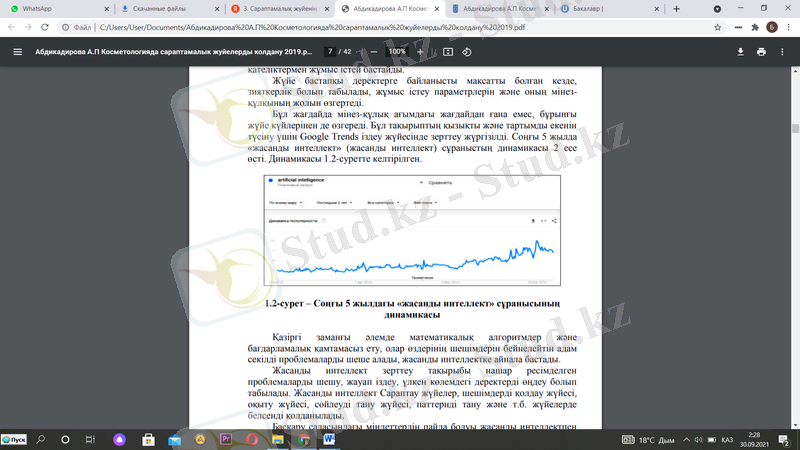Close the WhatsApp tab

coord(107,9)
